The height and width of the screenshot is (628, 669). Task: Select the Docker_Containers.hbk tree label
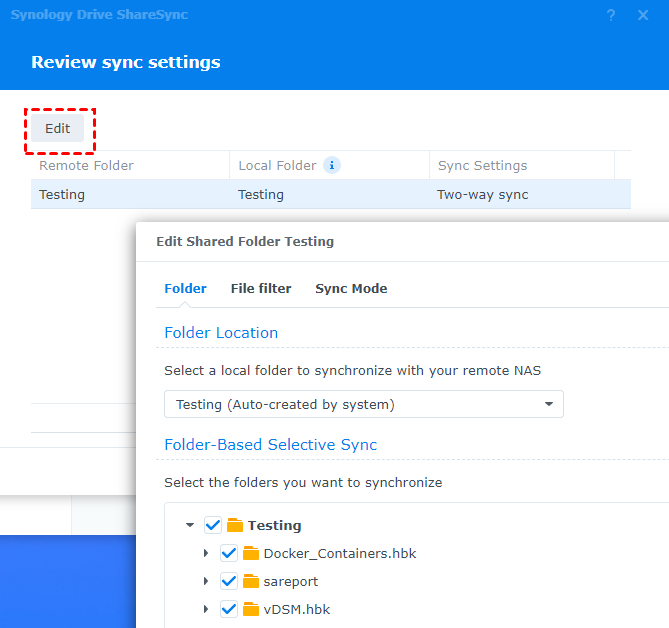pos(340,553)
